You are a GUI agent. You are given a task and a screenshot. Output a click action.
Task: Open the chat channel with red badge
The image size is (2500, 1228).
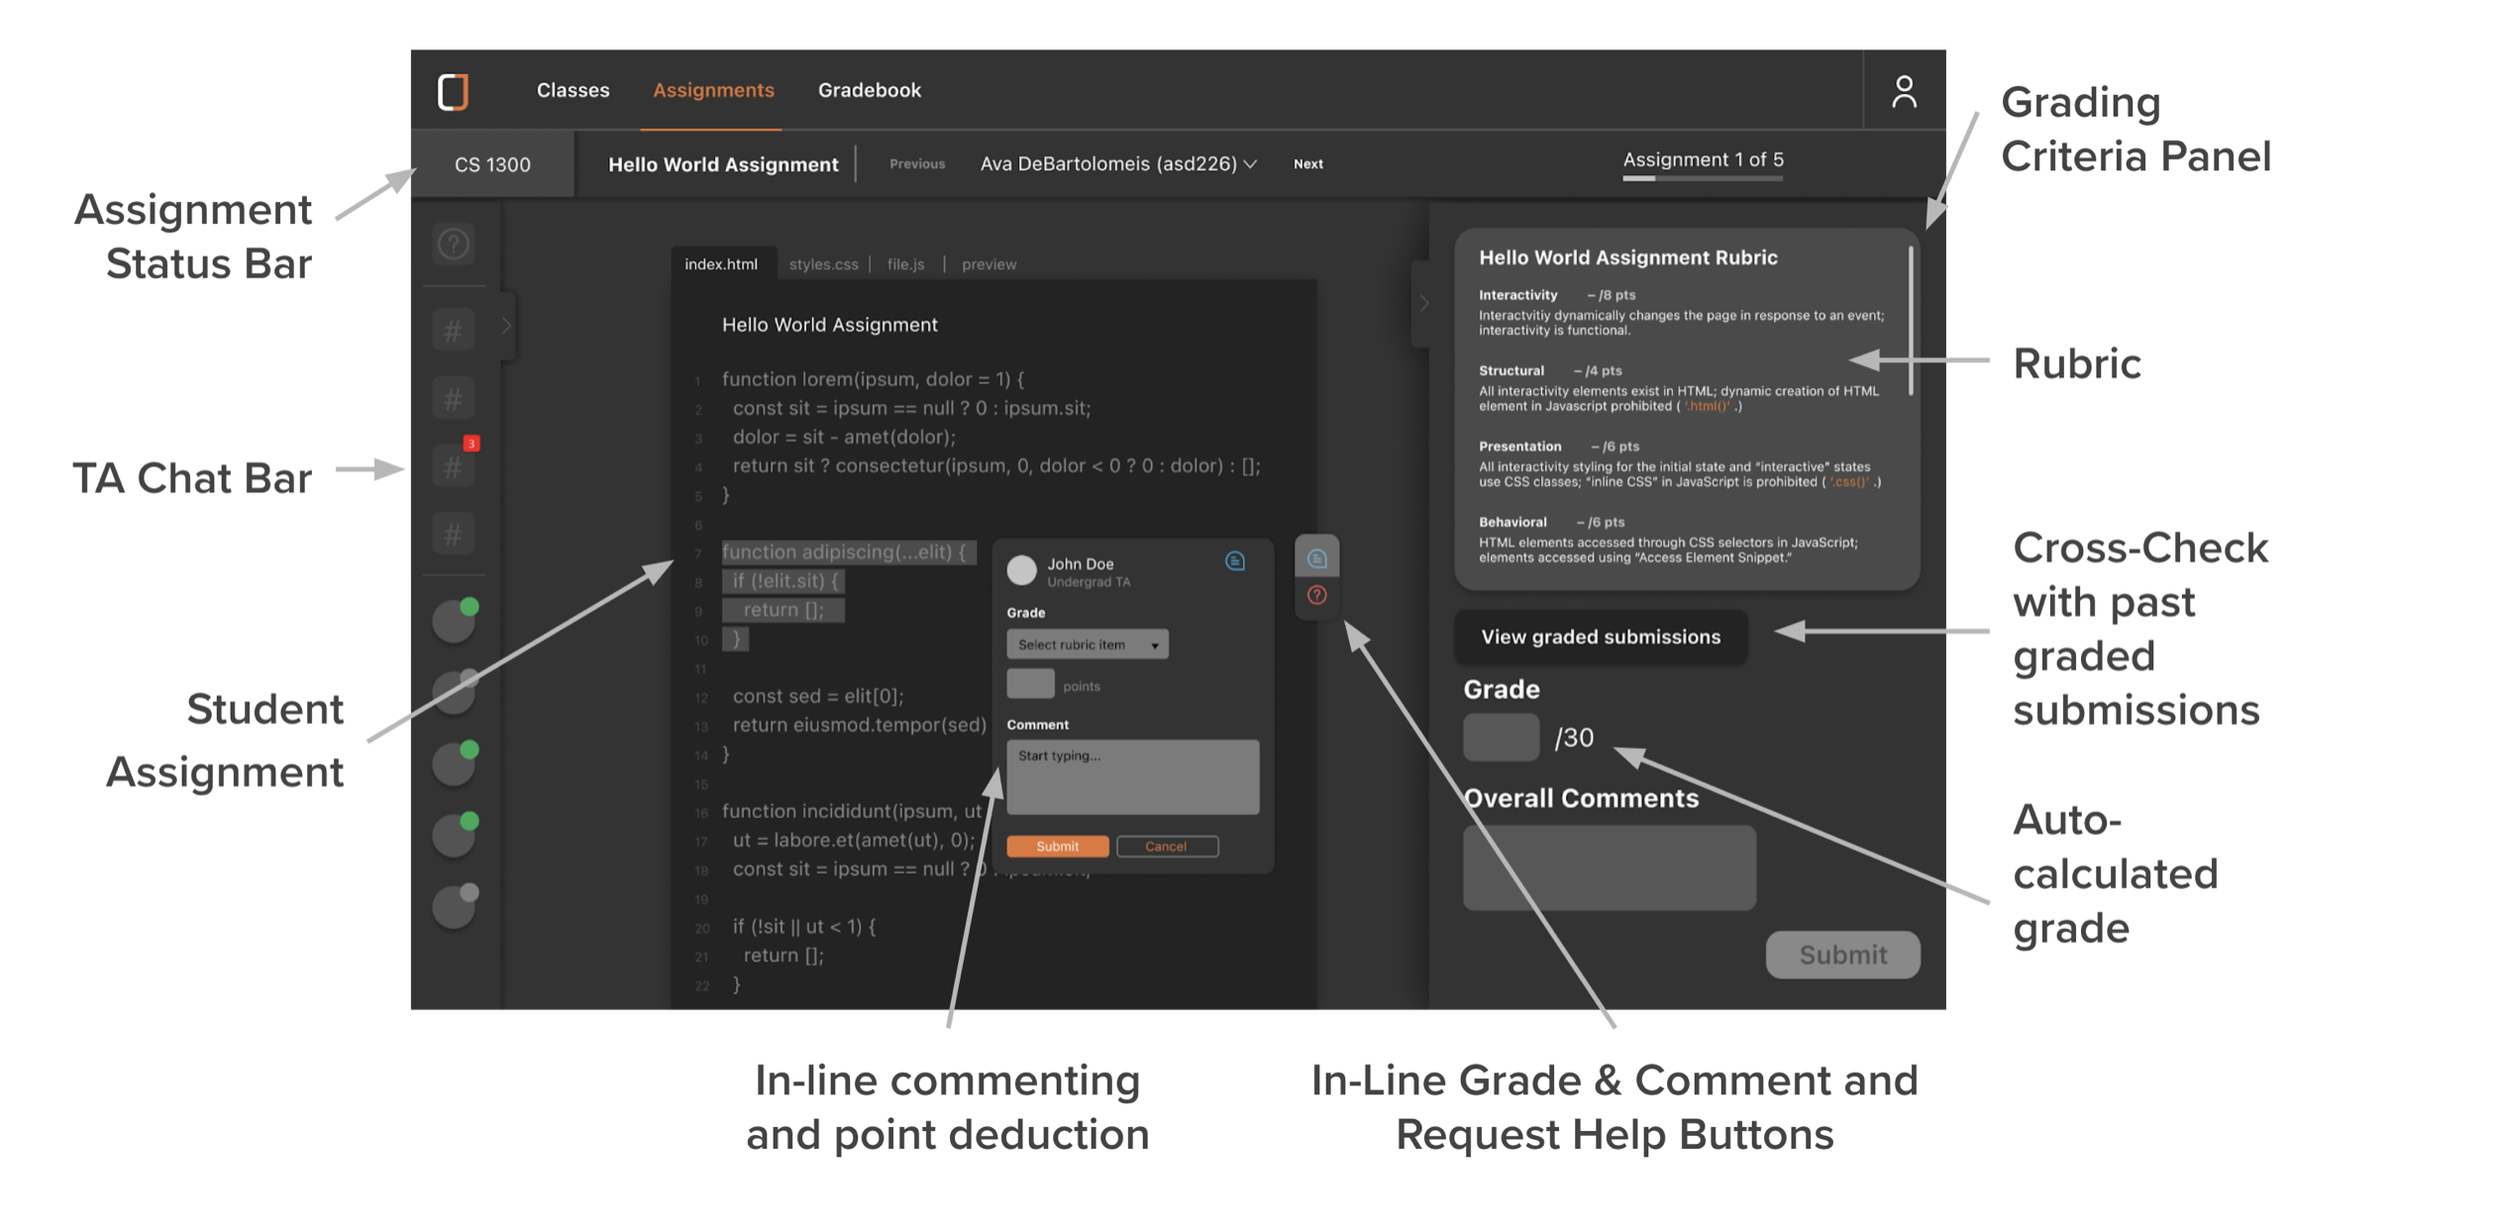click(x=454, y=466)
